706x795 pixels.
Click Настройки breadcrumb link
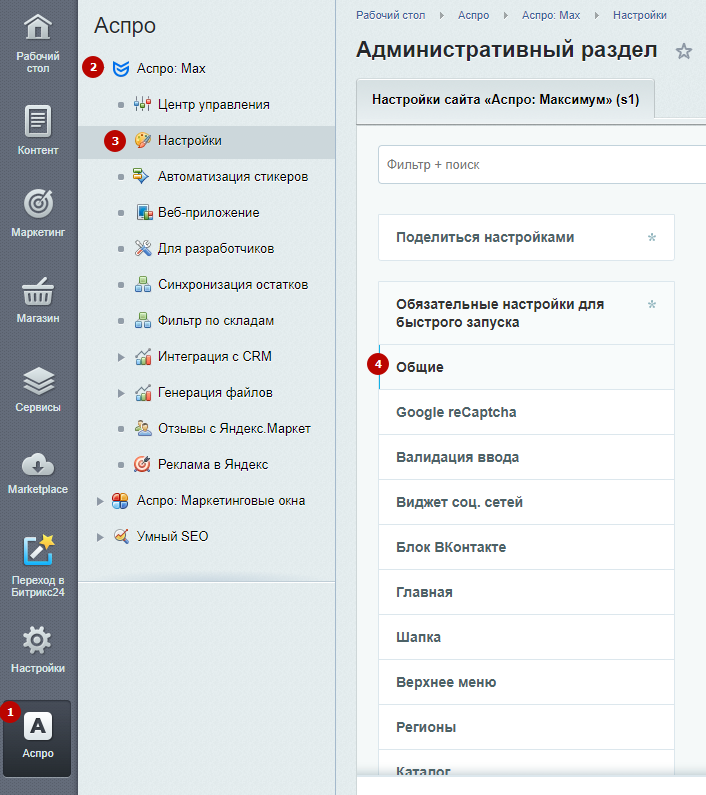coord(640,15)
